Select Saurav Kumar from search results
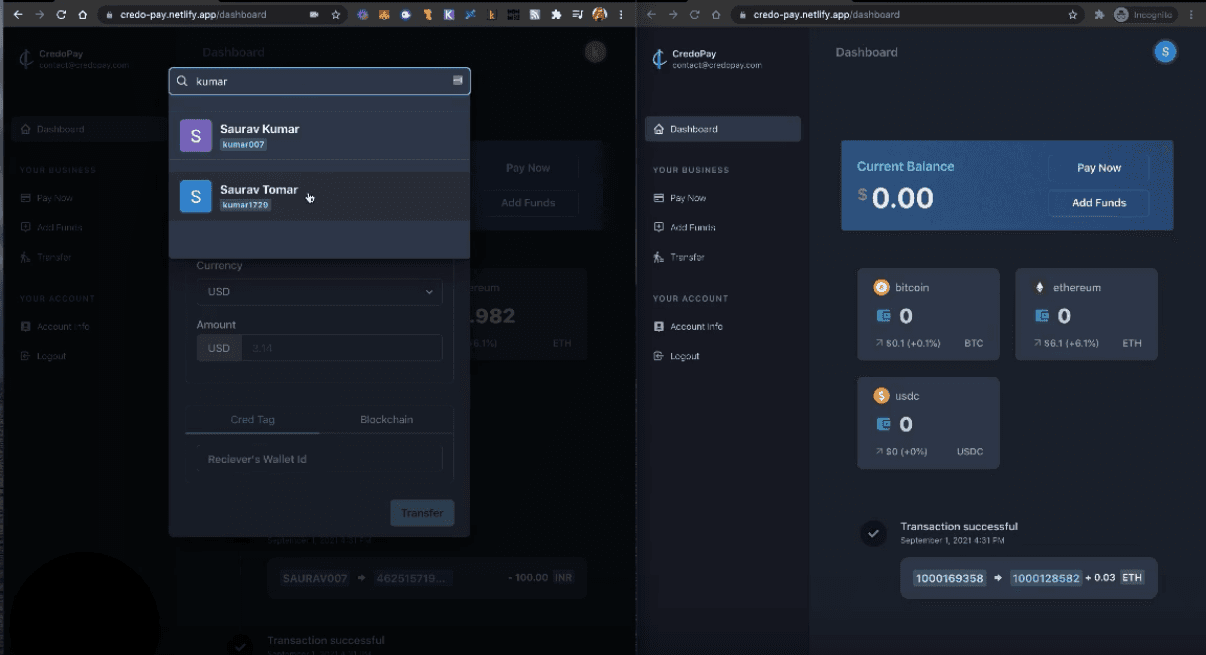 click(x=320, y=135)
